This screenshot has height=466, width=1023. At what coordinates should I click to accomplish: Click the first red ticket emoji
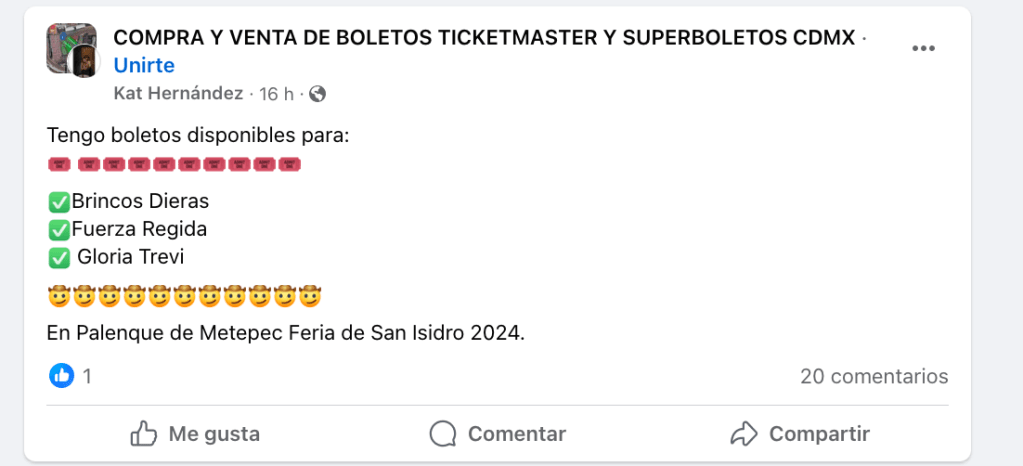tap(58, 165)
